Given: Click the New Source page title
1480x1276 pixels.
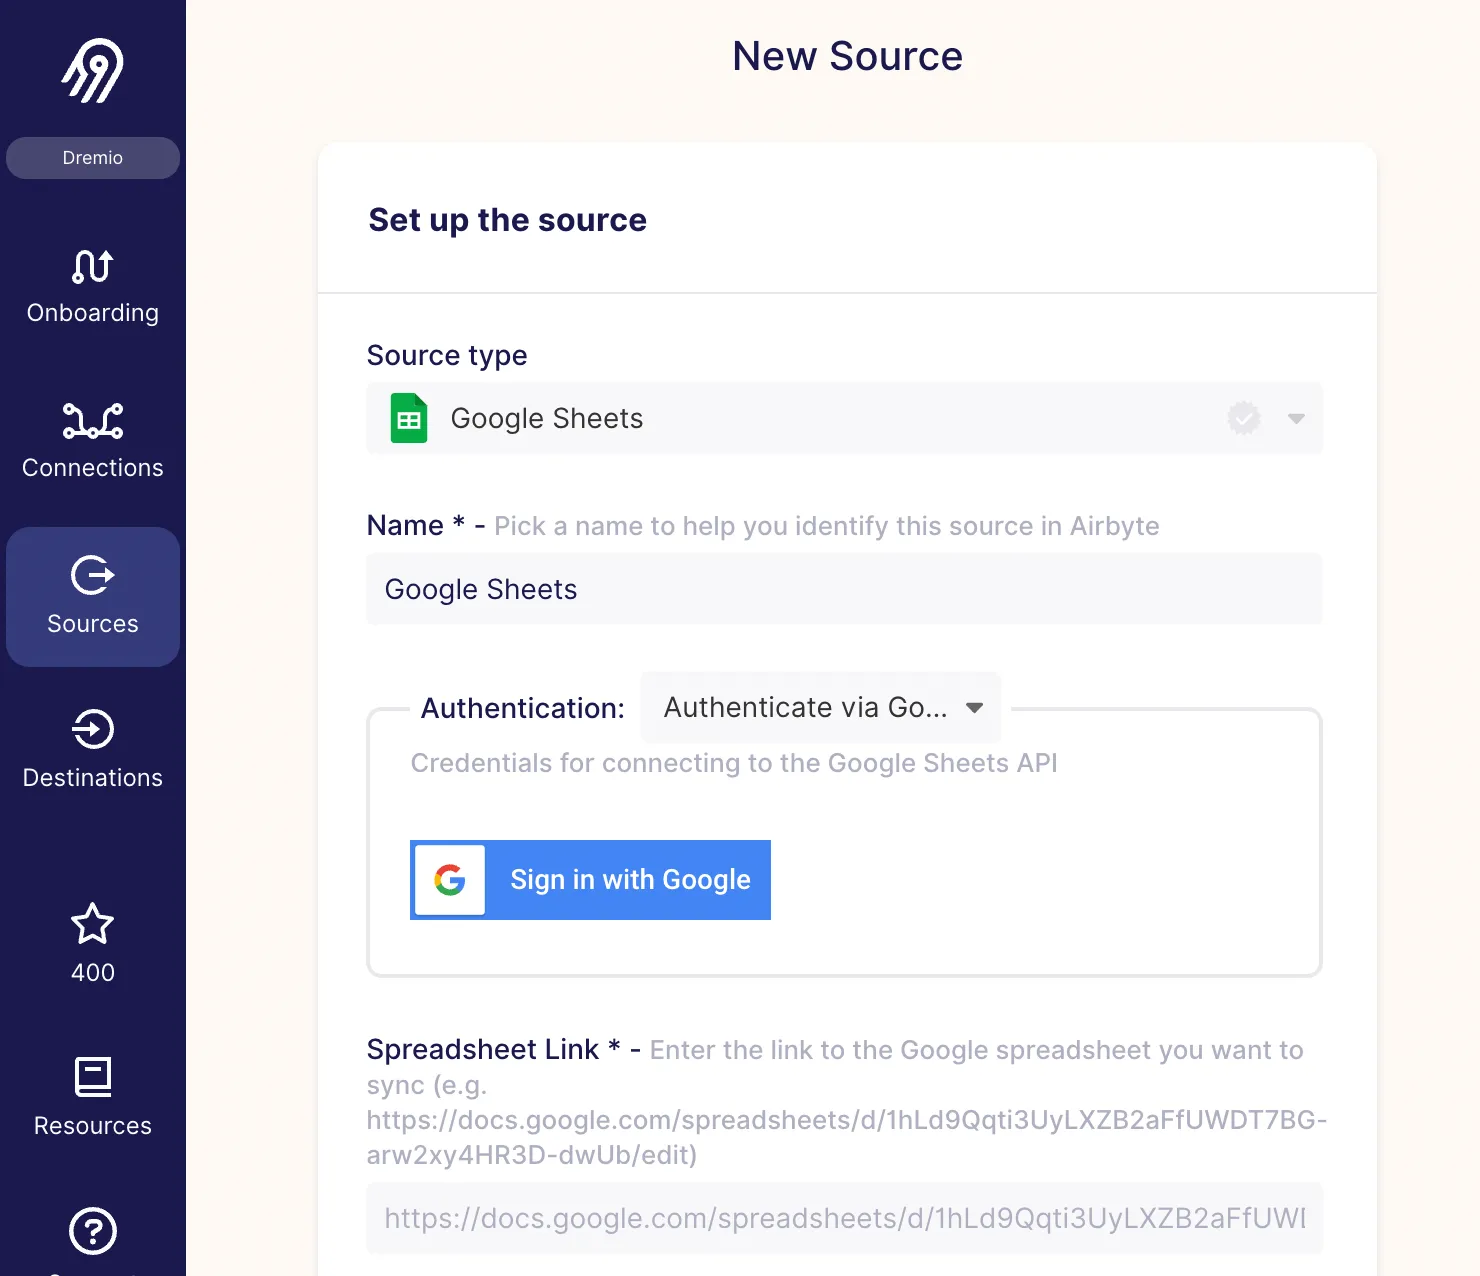Looking at the screenshot, I should tap(847, 56).
